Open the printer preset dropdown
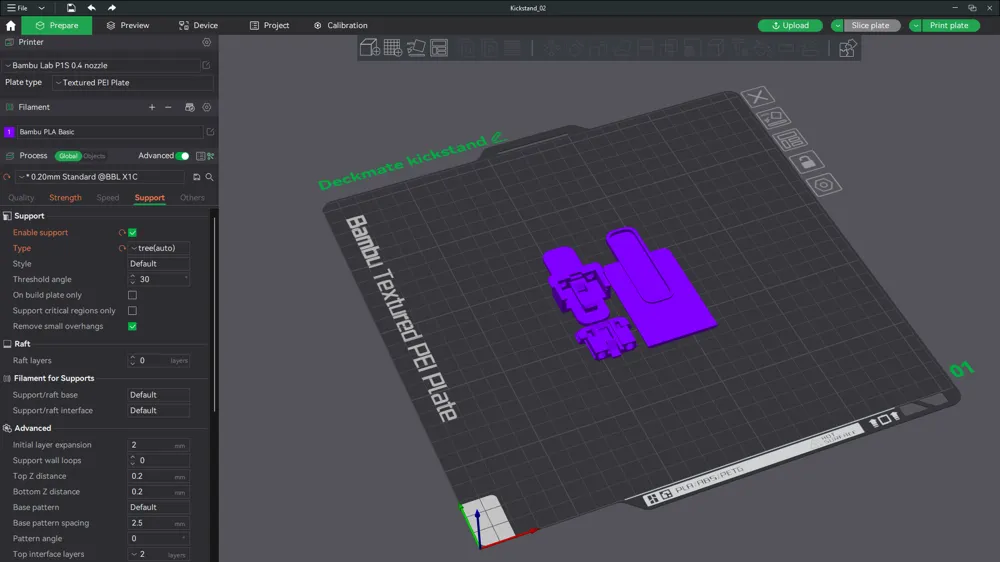 click(102, 65)
